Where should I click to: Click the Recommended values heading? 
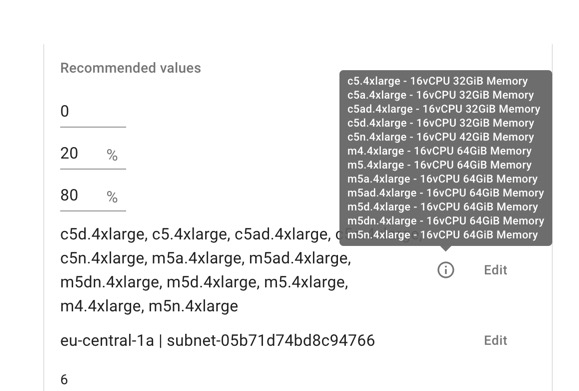click(x=131, y=68)
